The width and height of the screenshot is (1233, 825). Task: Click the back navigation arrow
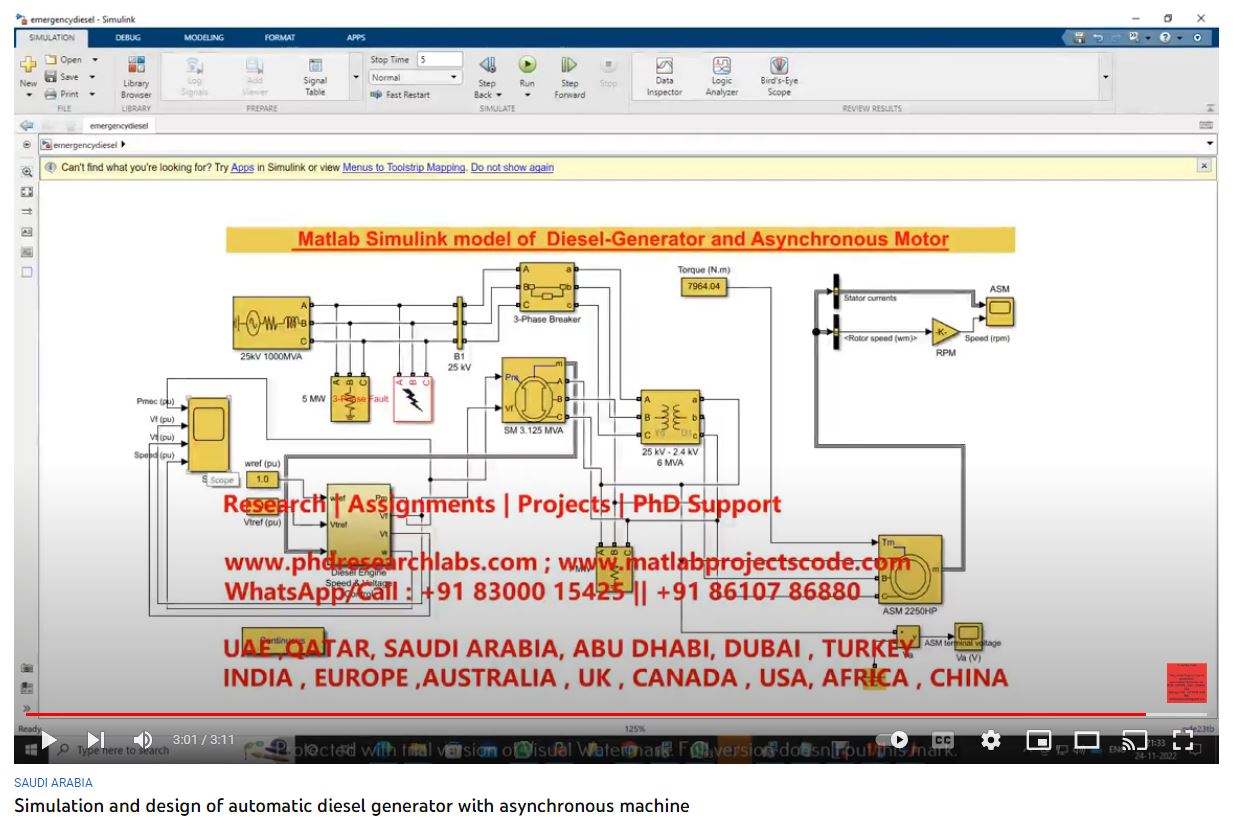coord(27,126)
